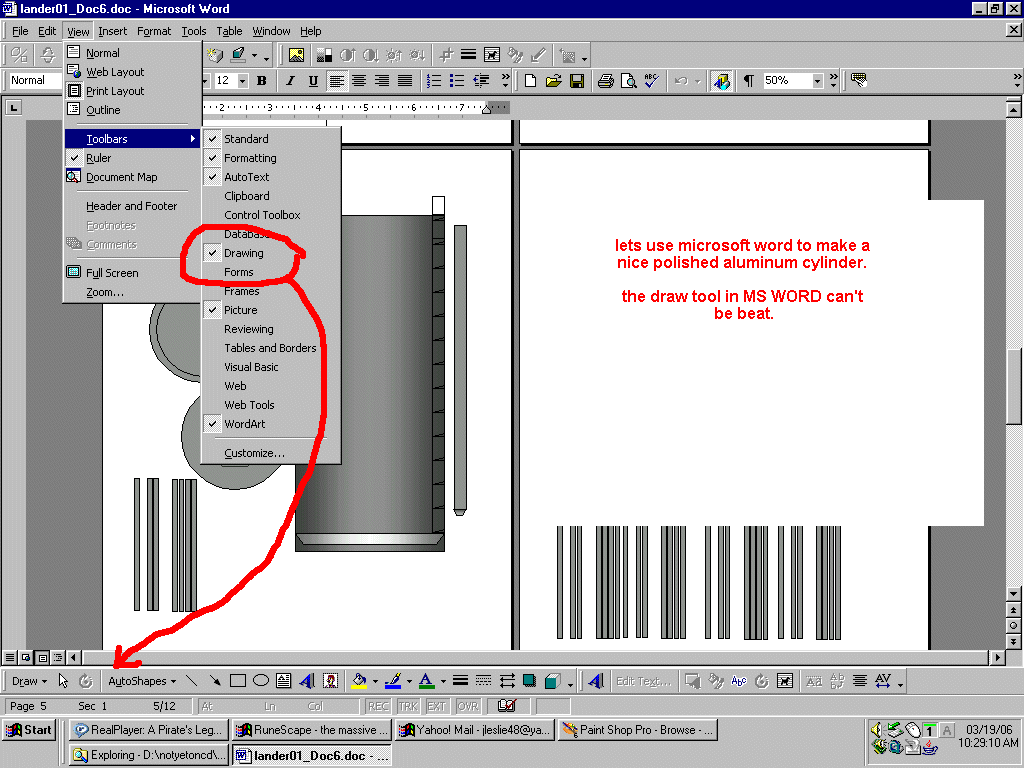Uncheck the WordArt toolbar in the submenu
The image size is (1024, 768).
(271, 424)
